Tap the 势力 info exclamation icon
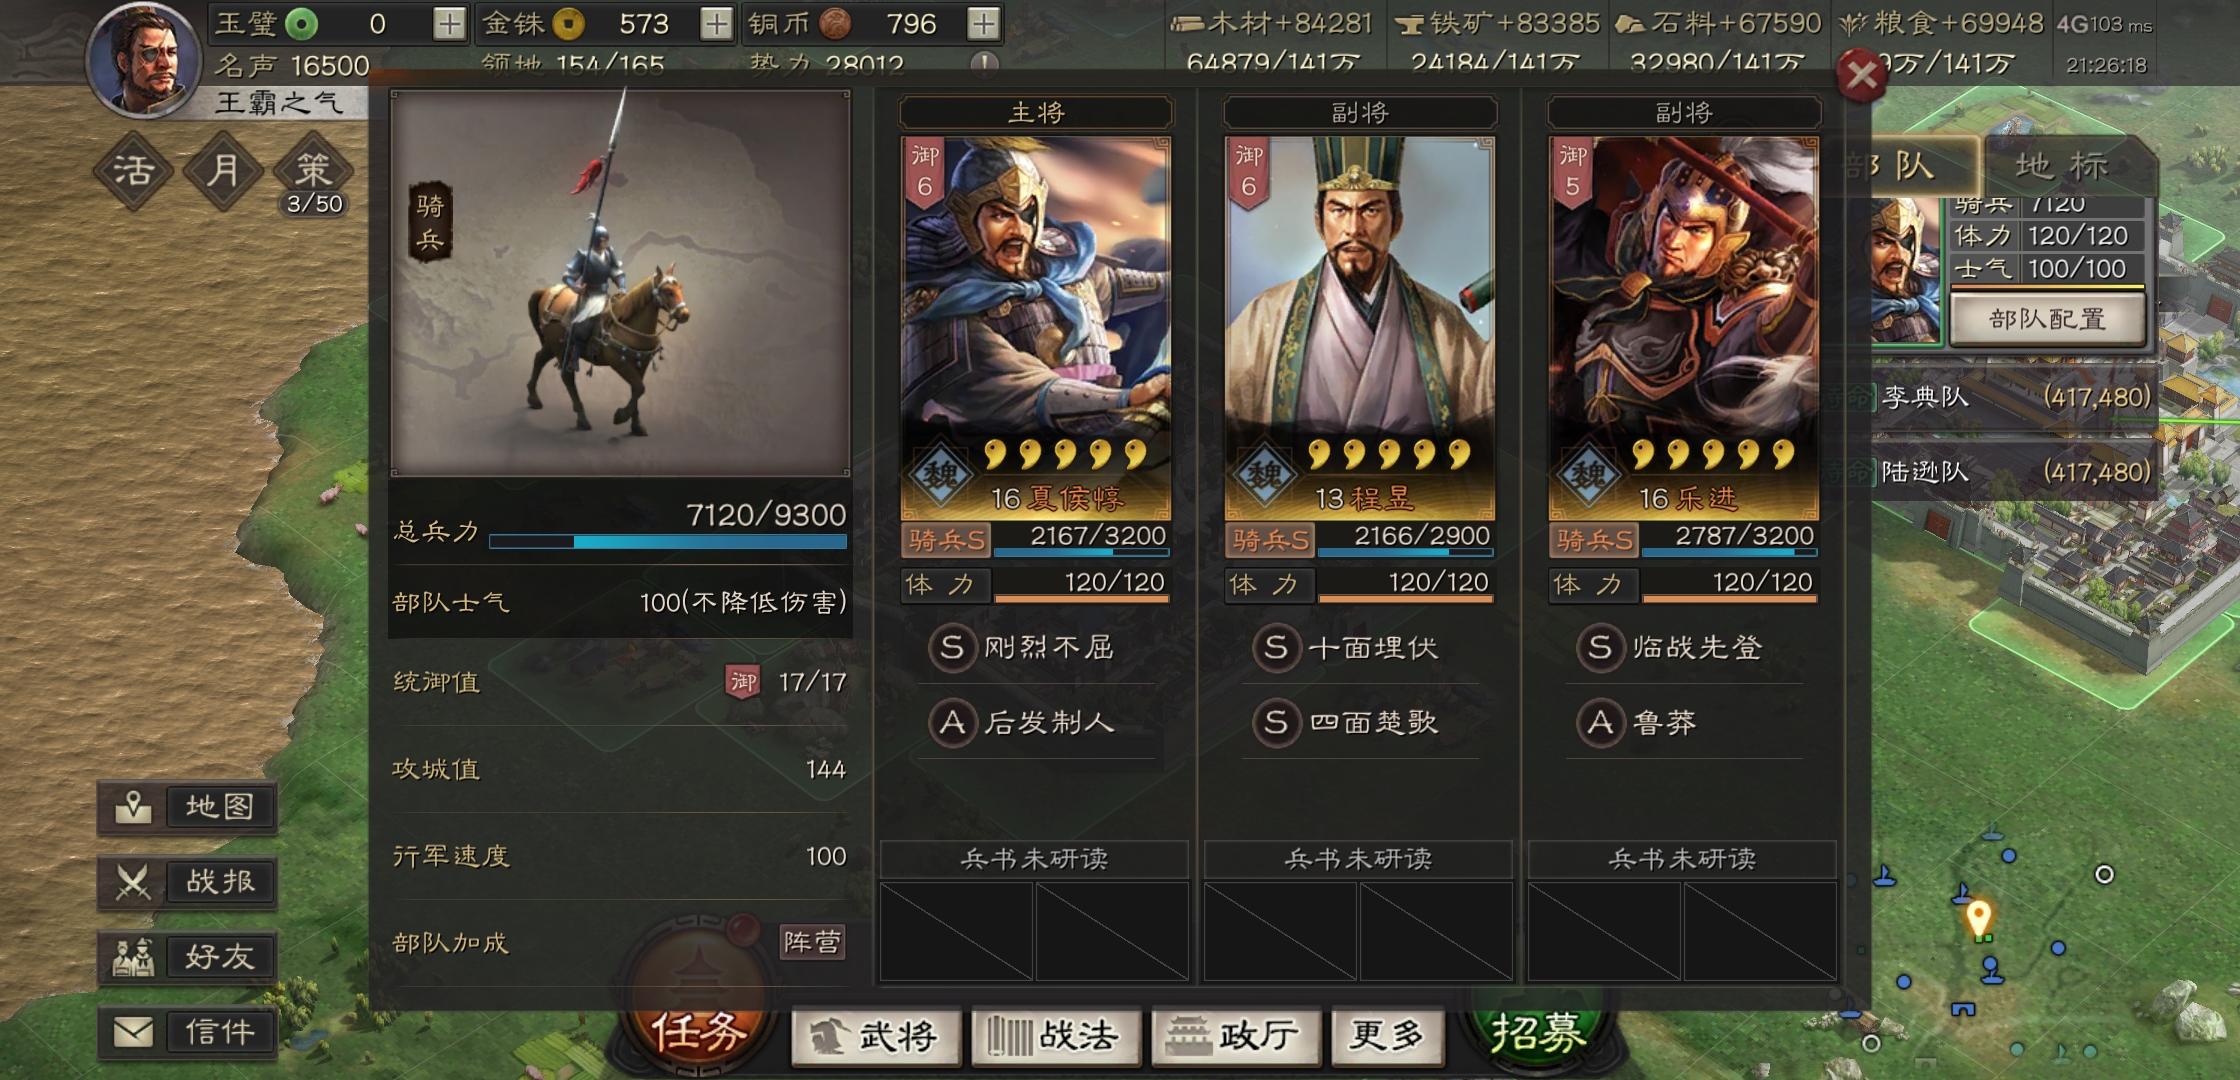This screenshot has width=2240, height=1080. click(985, 65)
